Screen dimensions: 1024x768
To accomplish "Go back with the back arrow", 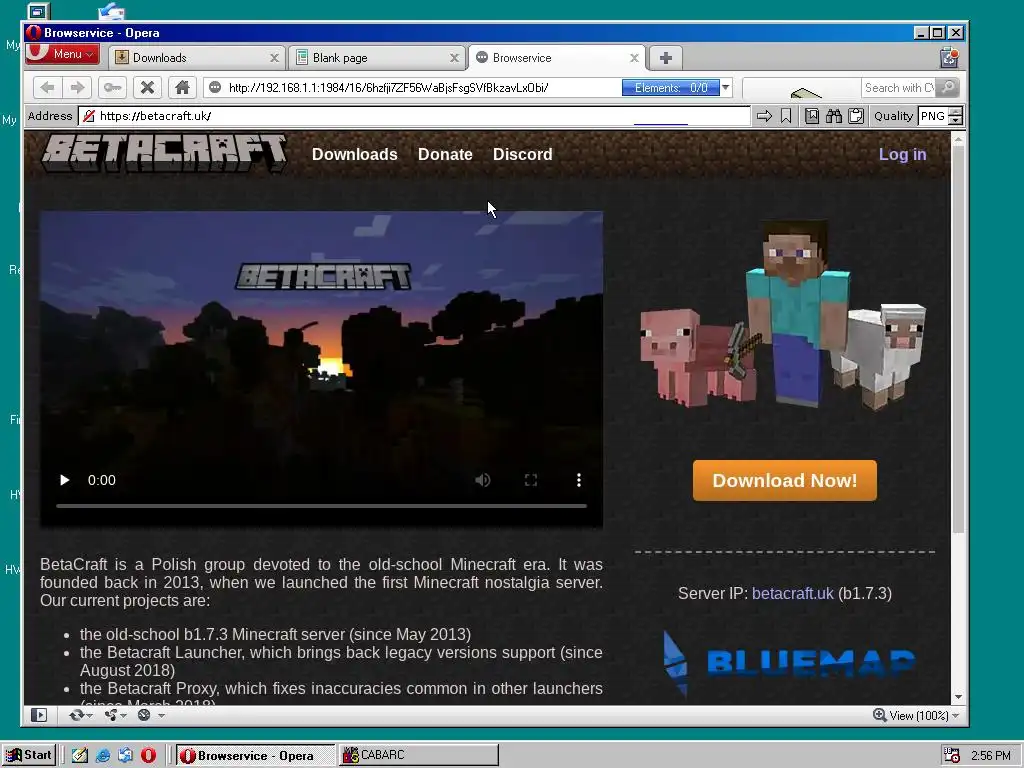I will tap(47, 88).
